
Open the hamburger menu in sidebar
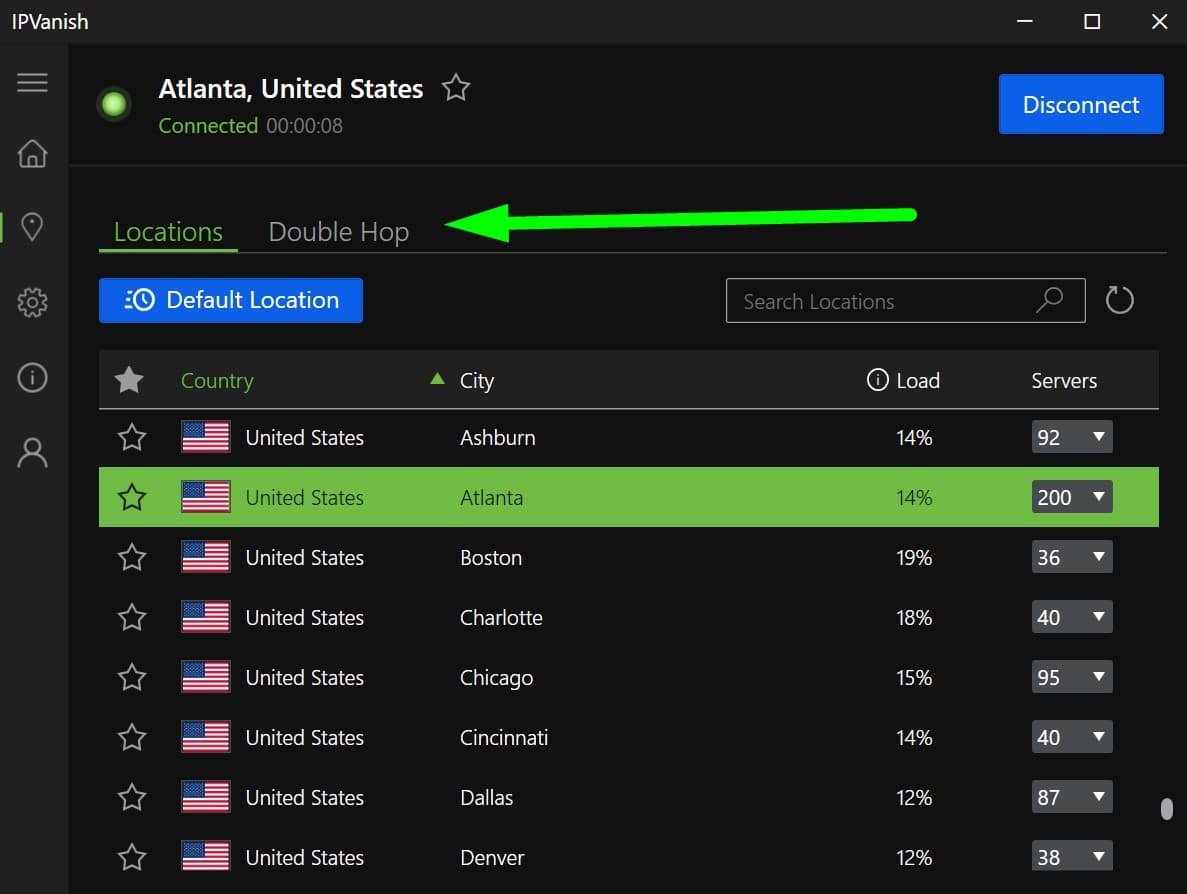pos(33,82)
